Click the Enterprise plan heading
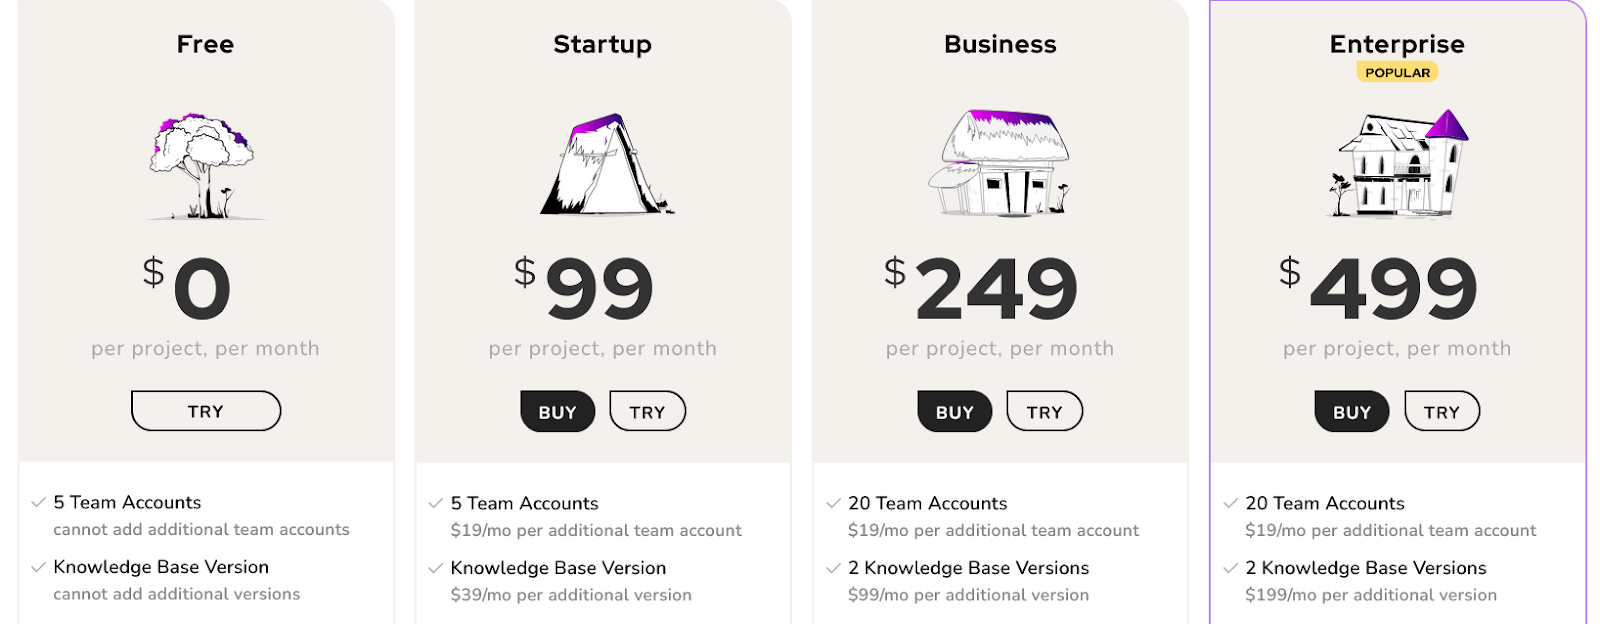This screenshot has width=1600, height=624. (x=1397, y=44)
